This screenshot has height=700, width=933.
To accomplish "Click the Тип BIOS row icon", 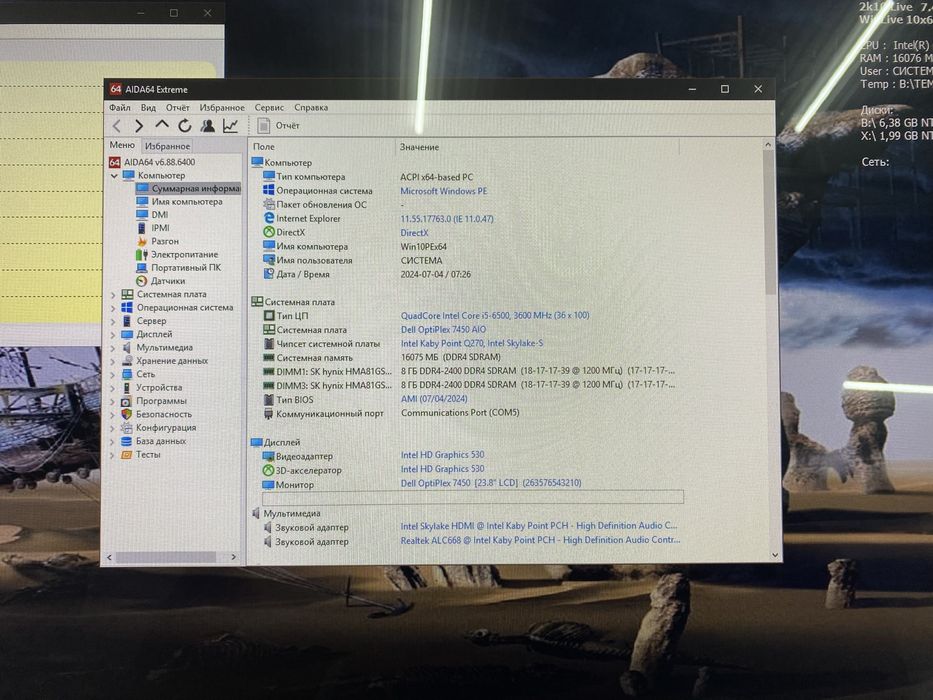I will (x=269, y=399).
